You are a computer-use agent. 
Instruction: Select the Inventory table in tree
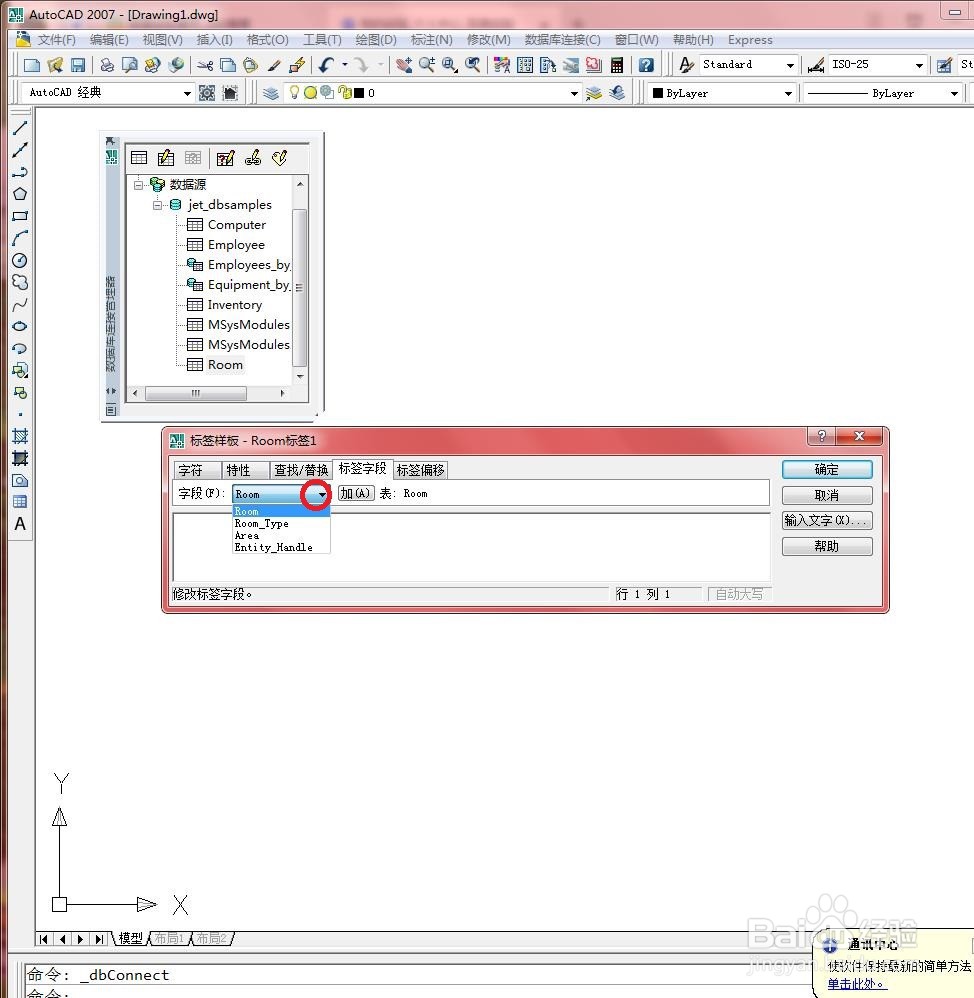tap(234, 305)
